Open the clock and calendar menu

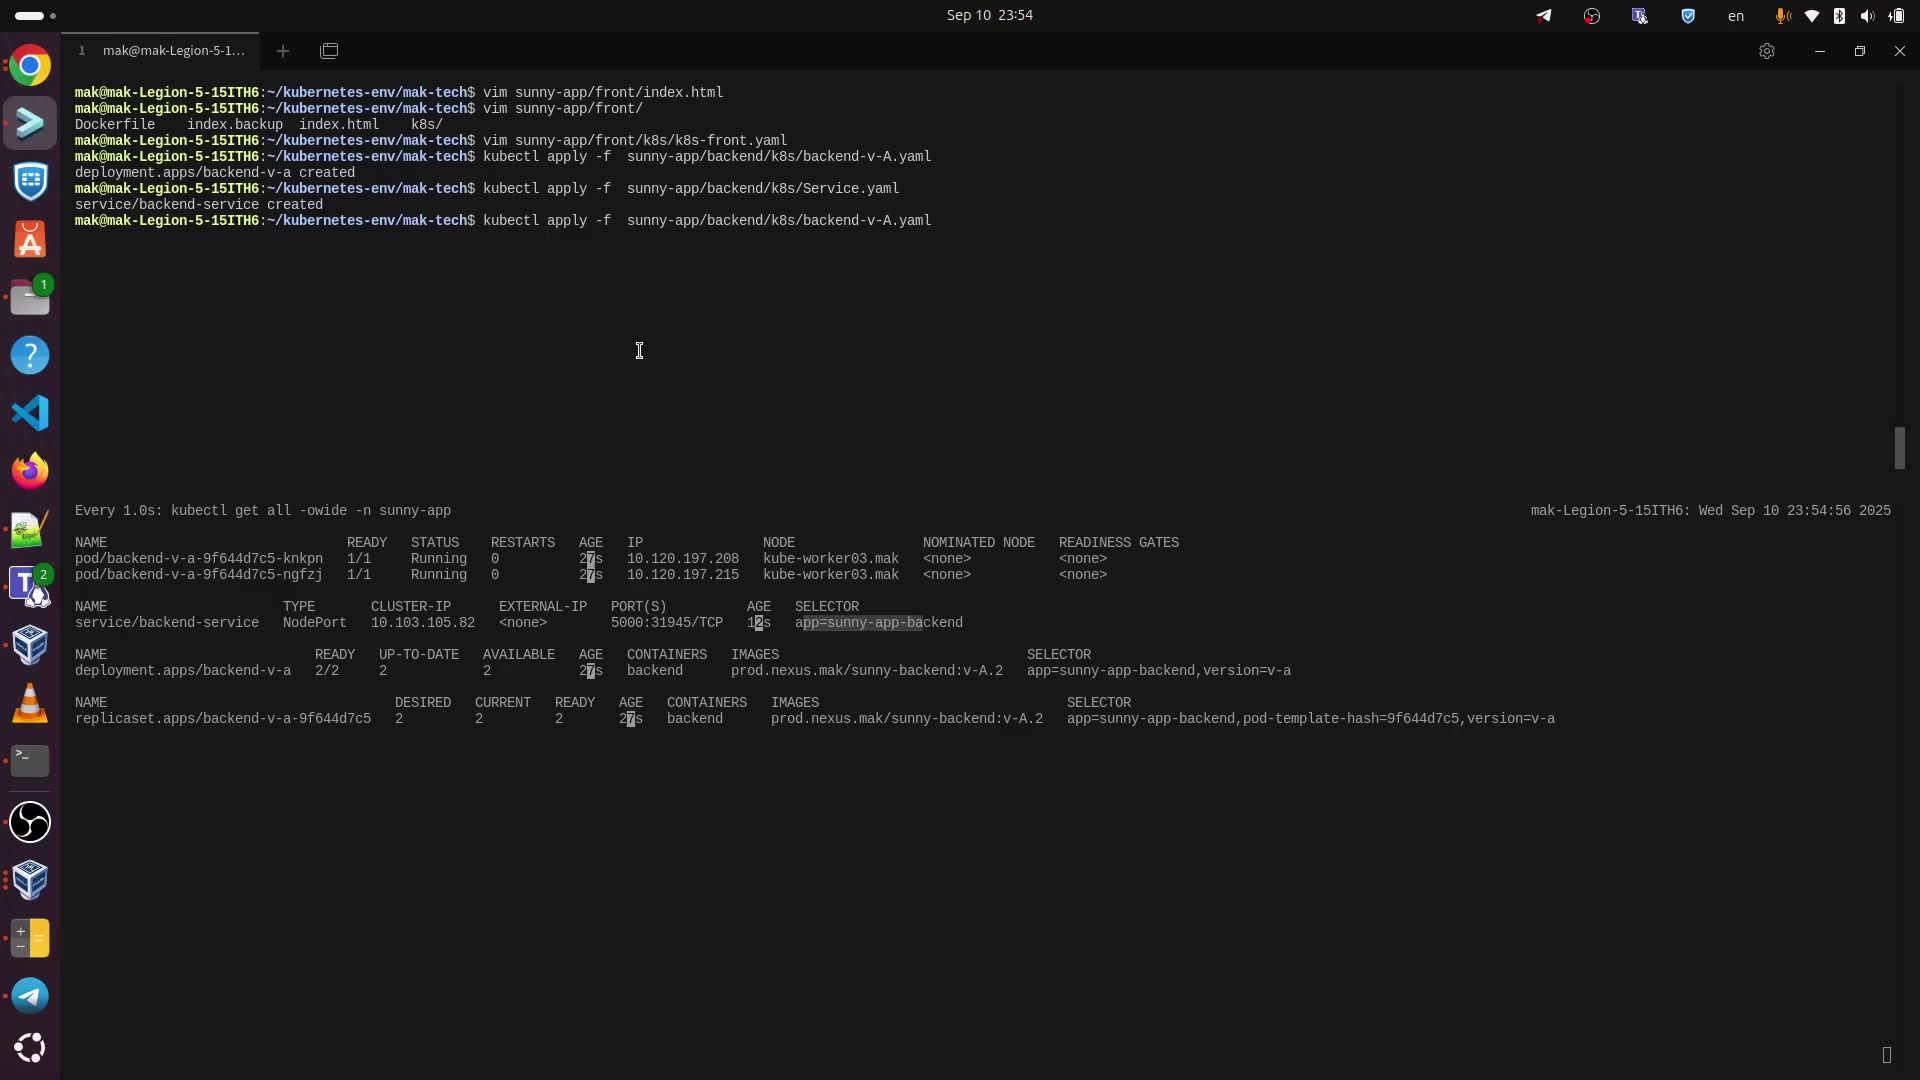tap(989, 15)
